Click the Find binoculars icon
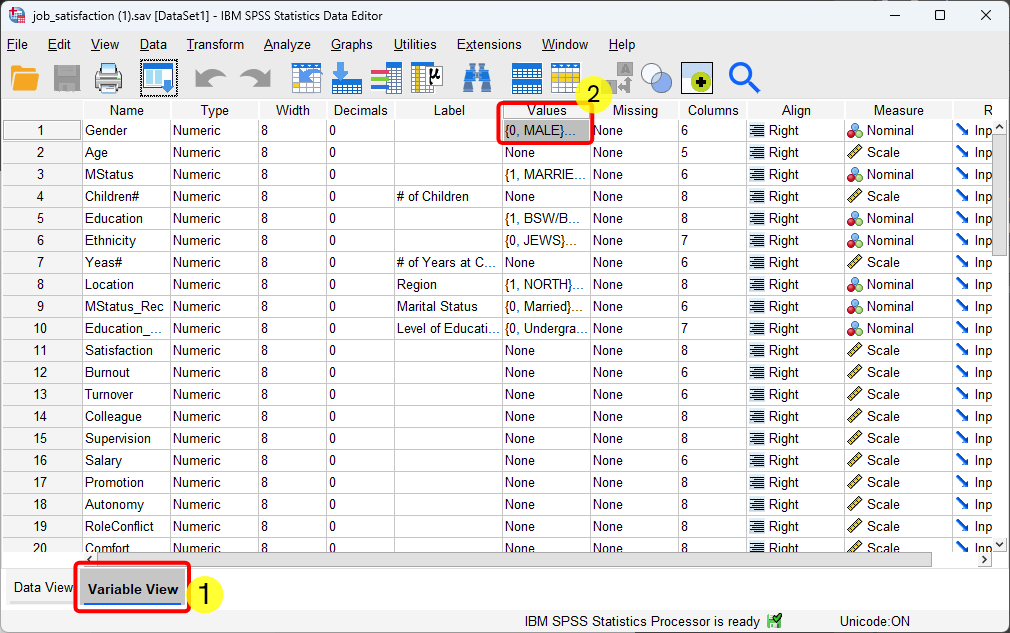The height and width of the screenshot is (633, 1010). point(477,78)
